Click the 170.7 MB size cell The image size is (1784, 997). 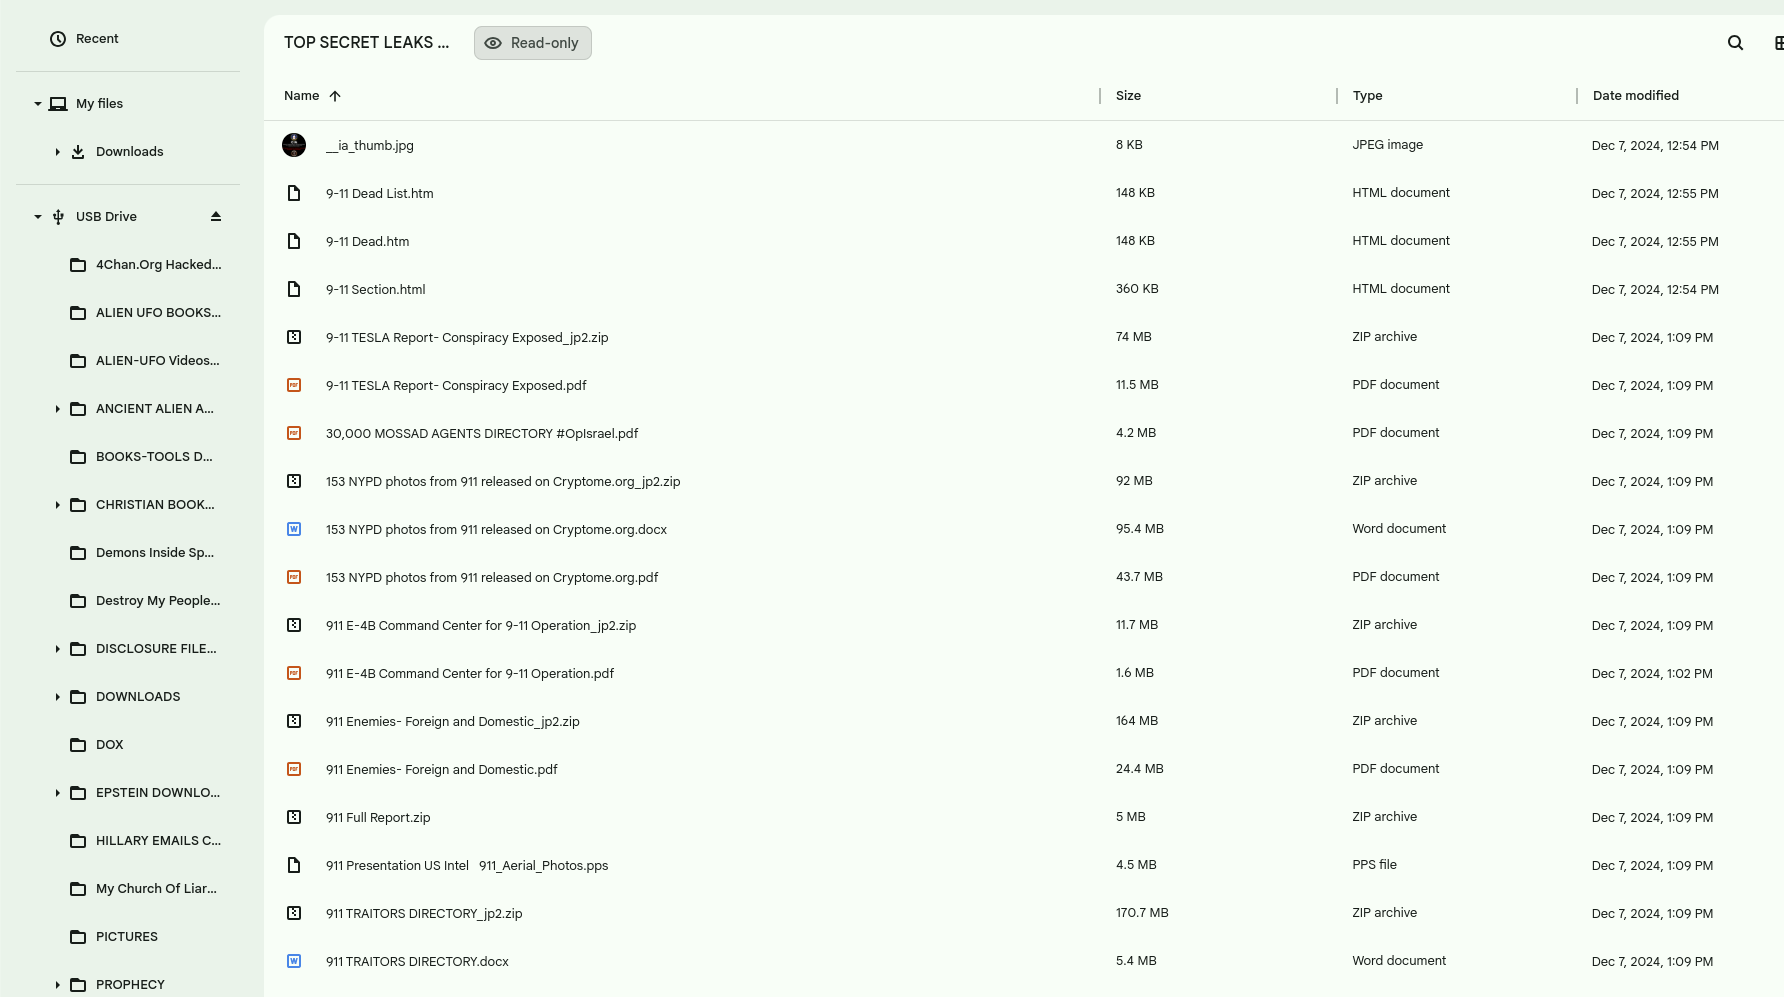pyautogui.click(x=1142, y=913)
